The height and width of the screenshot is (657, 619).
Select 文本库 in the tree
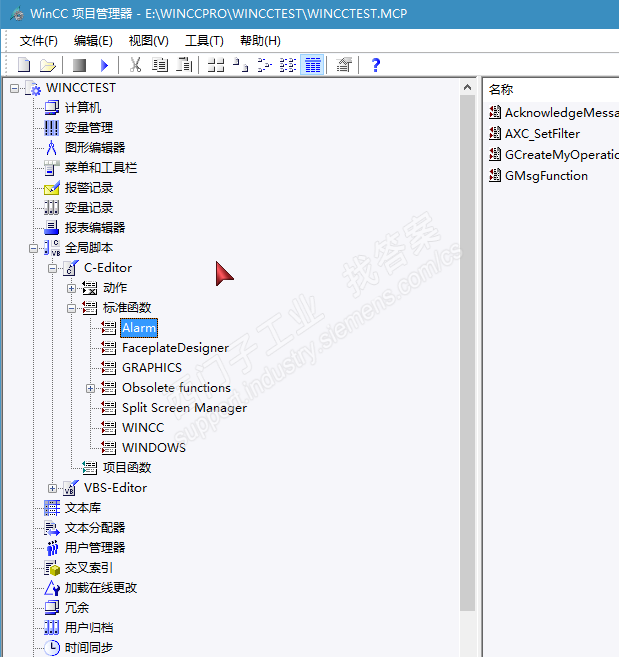[83, 508]
